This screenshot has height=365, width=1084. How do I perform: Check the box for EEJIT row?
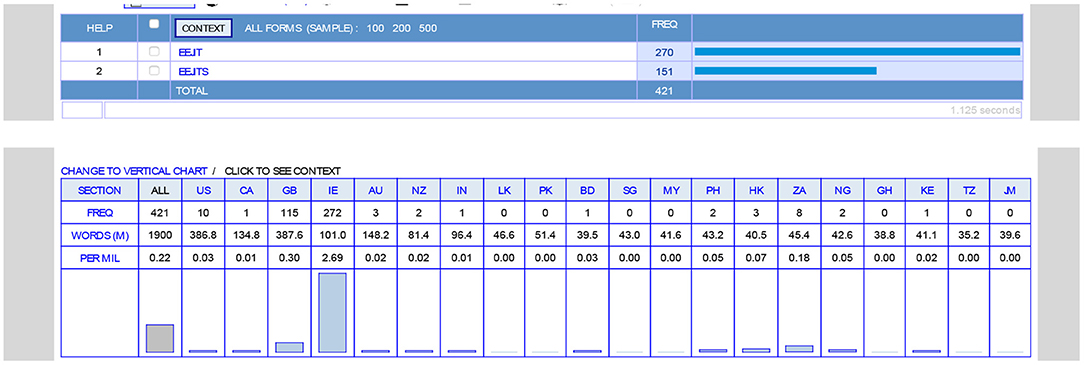pyautogui.click(x=154, y=52)
